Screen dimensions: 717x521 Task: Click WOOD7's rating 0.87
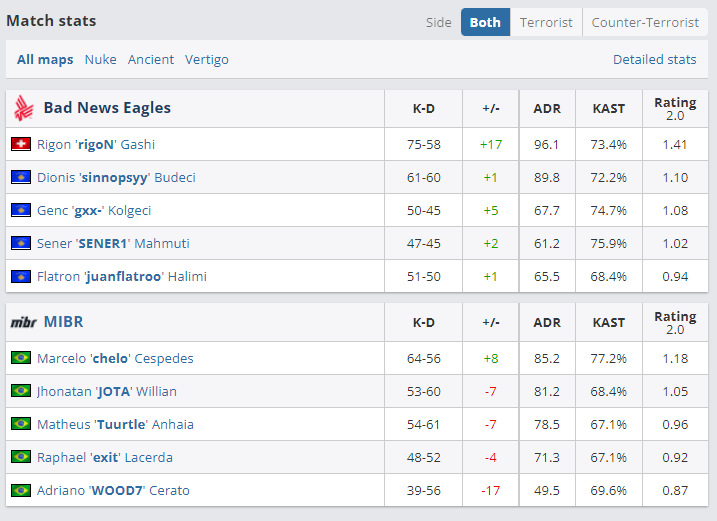pos(675,490)
